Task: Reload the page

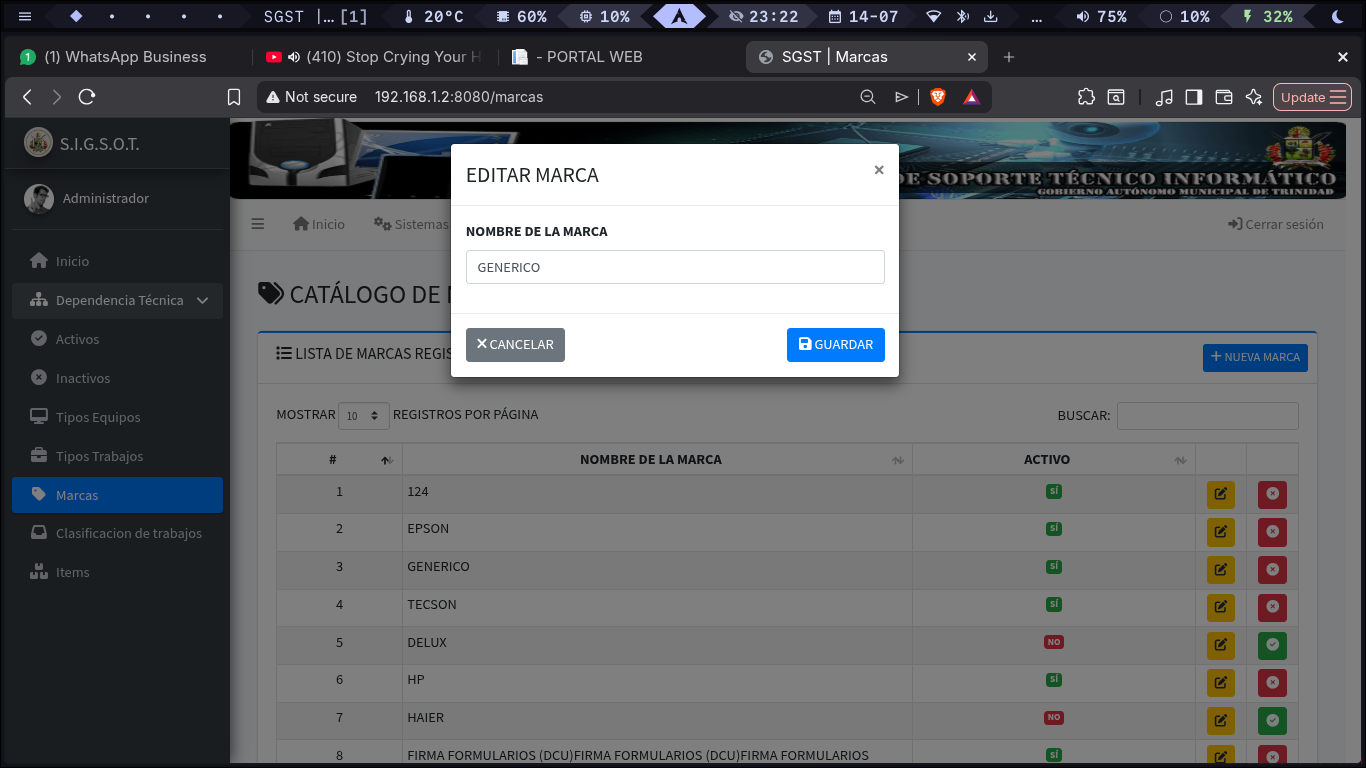Action: (x=87, y=97)
